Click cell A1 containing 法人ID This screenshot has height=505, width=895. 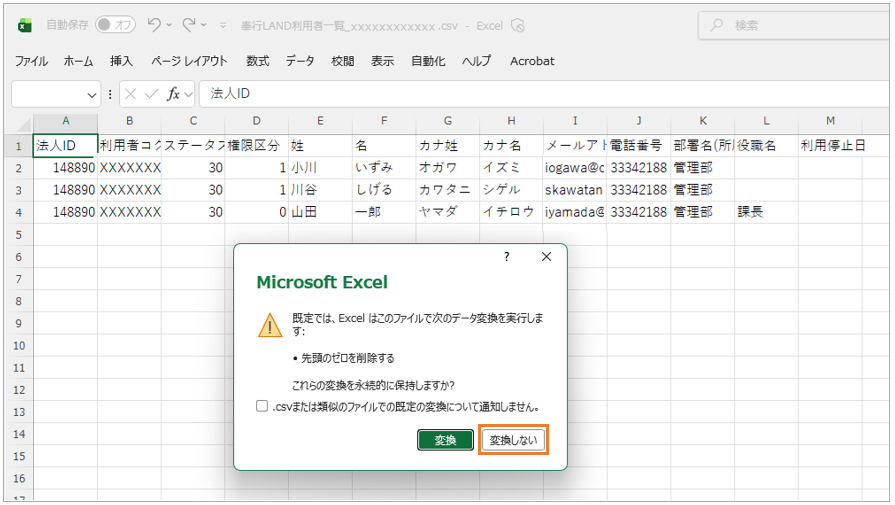pos(66,146)
